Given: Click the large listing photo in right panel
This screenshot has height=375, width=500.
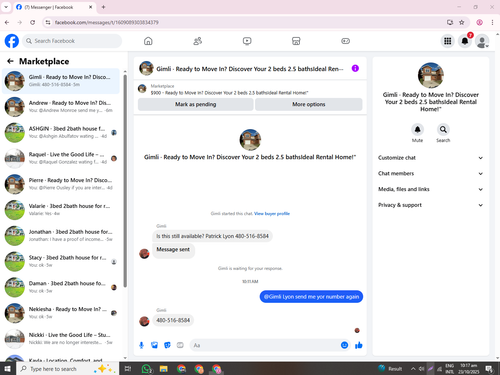Looking at the screenshot, I should coord(430,75).
